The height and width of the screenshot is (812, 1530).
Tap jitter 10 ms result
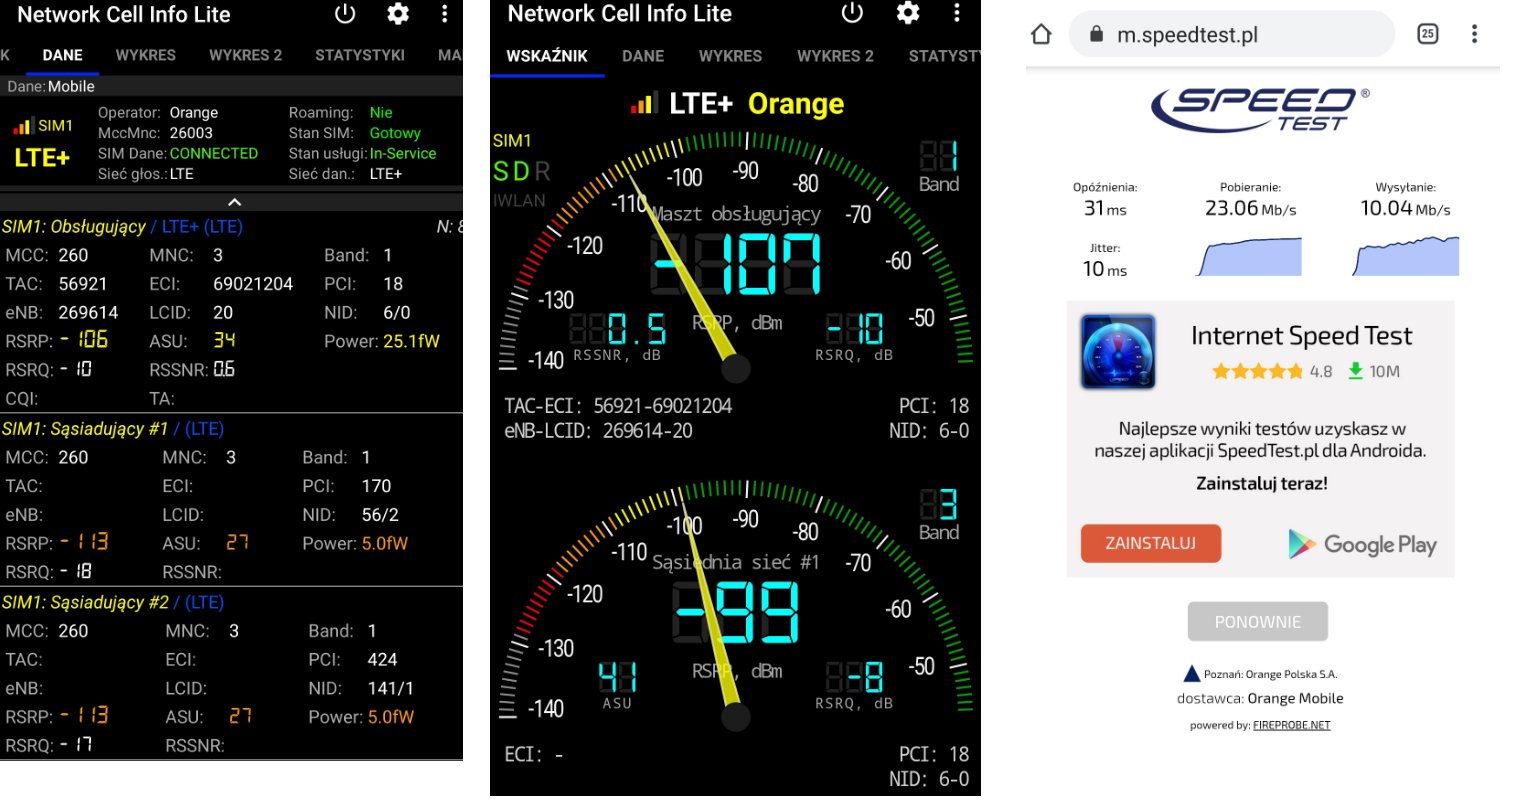click(x=1105, y=269)
